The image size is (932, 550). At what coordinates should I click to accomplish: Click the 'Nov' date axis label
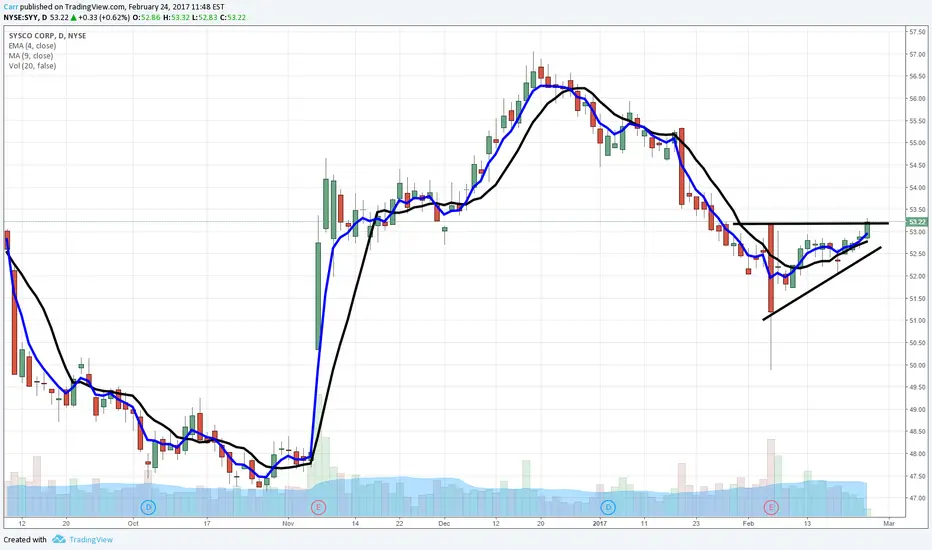pos(288,524)
